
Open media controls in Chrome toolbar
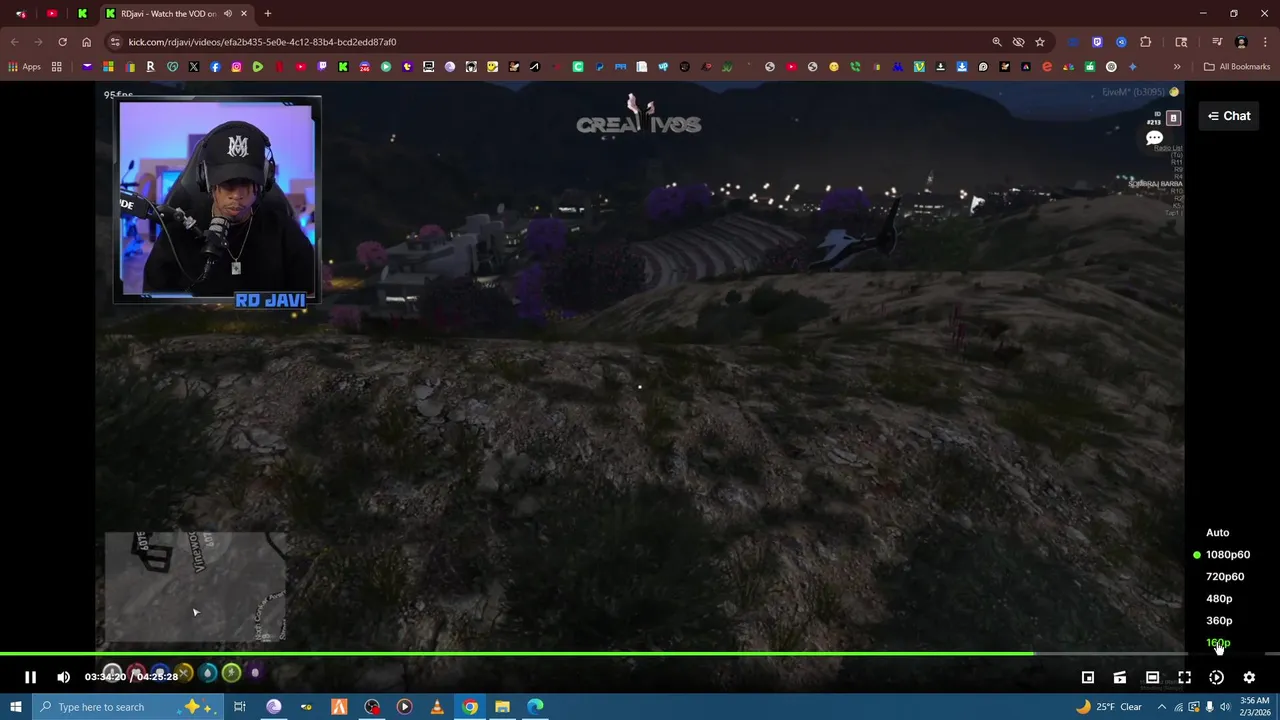coord(1217,42)
